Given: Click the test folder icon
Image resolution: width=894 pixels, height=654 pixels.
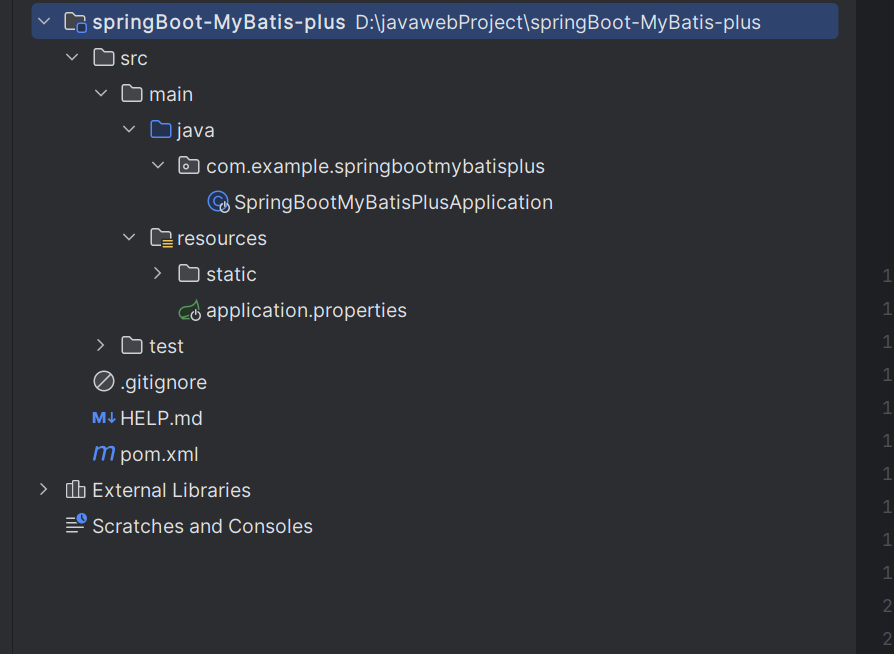Looking at the screenshot, I should tap(132, 346).
